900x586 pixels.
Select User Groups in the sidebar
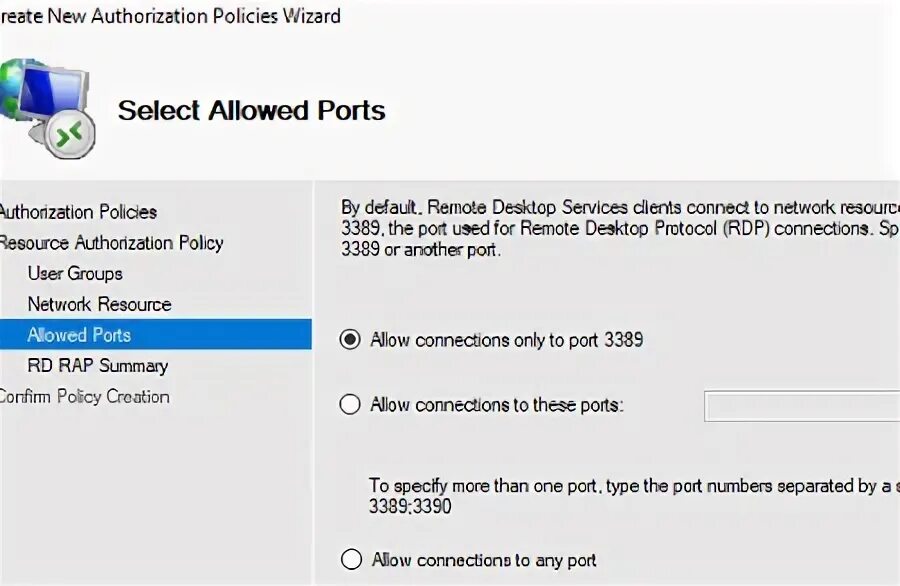click(75, 274)
